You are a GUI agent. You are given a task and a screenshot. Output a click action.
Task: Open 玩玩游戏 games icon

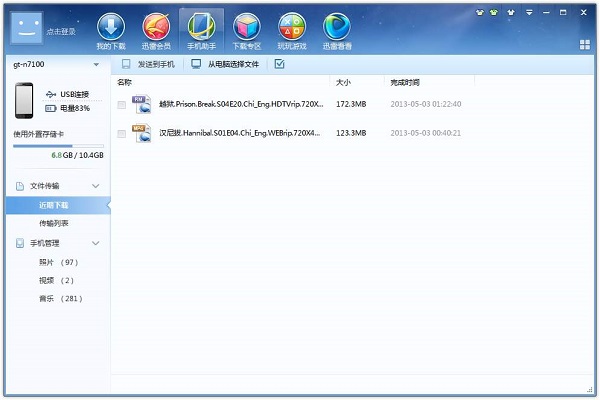(x=292, y=31)
